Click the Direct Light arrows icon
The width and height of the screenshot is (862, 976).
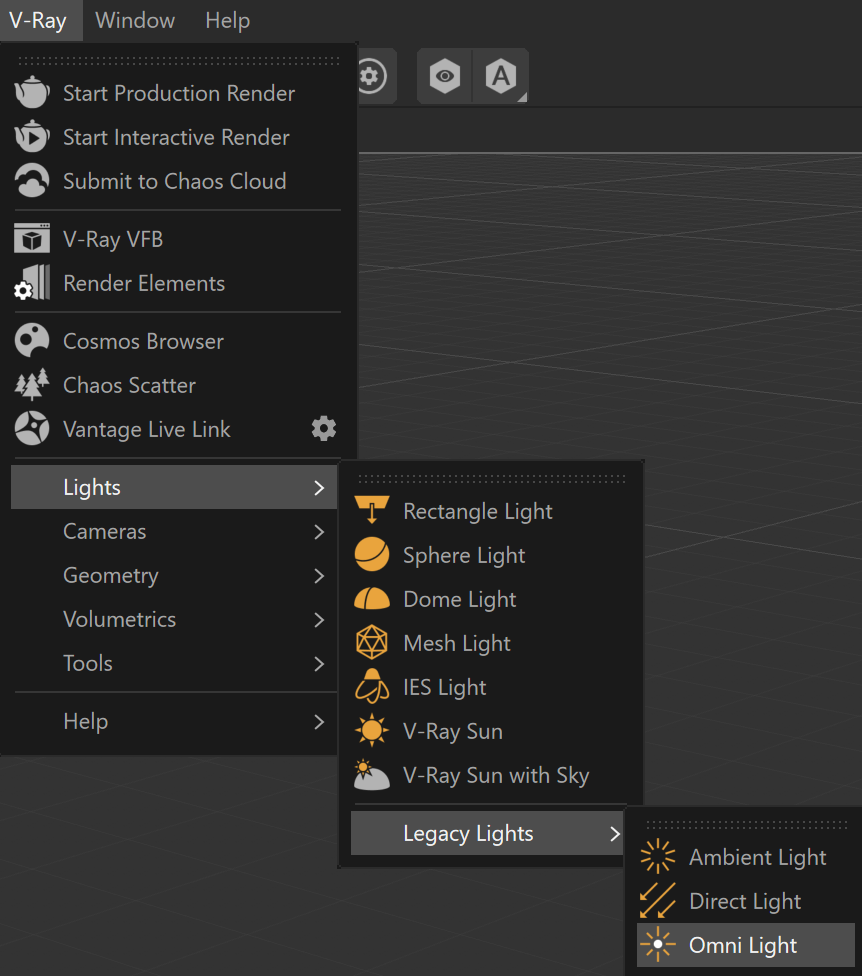(x=658, y=901)
